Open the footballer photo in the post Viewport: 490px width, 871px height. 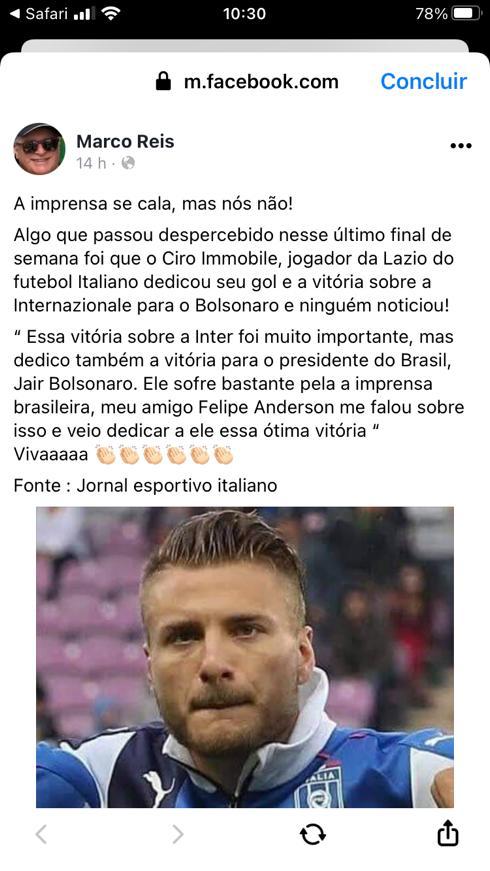[x=245, y=657]
